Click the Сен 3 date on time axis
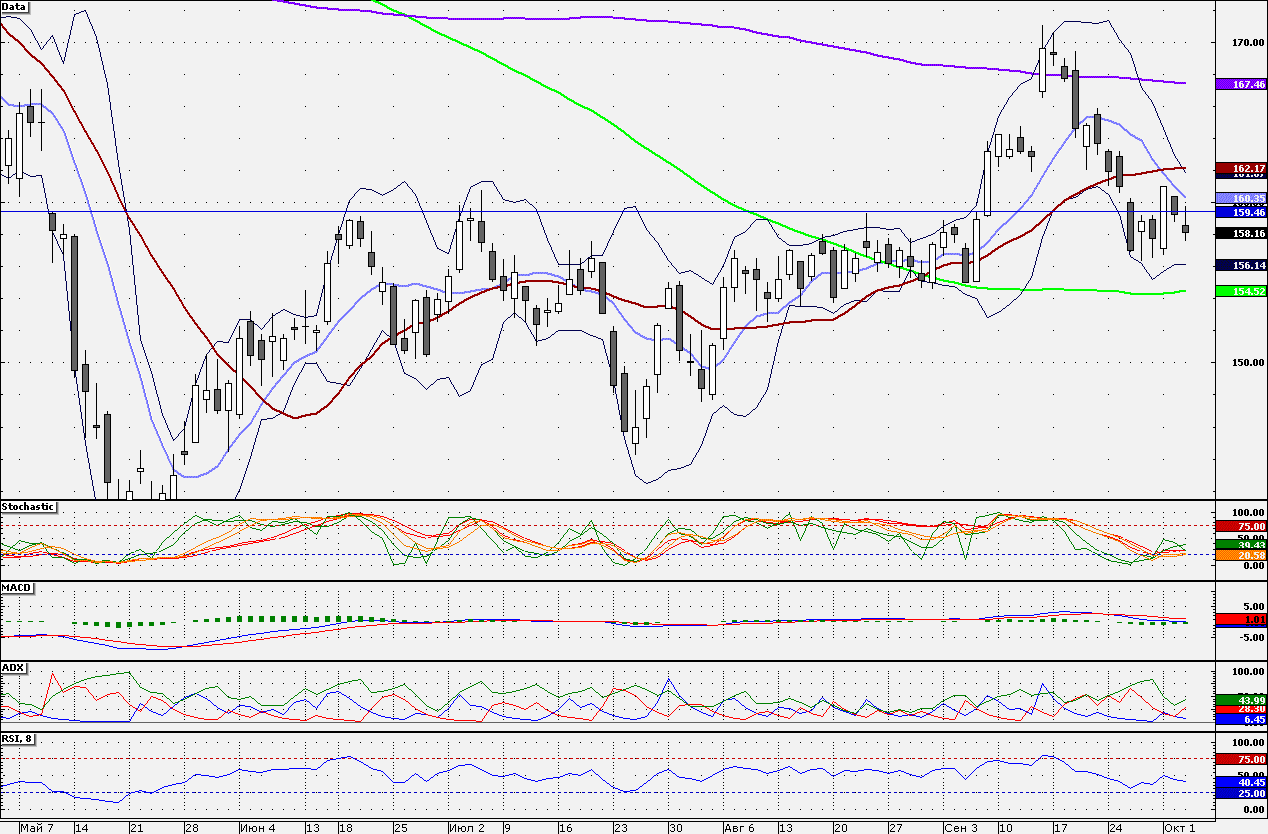The image size is (1268, 834). coord(961,828)
